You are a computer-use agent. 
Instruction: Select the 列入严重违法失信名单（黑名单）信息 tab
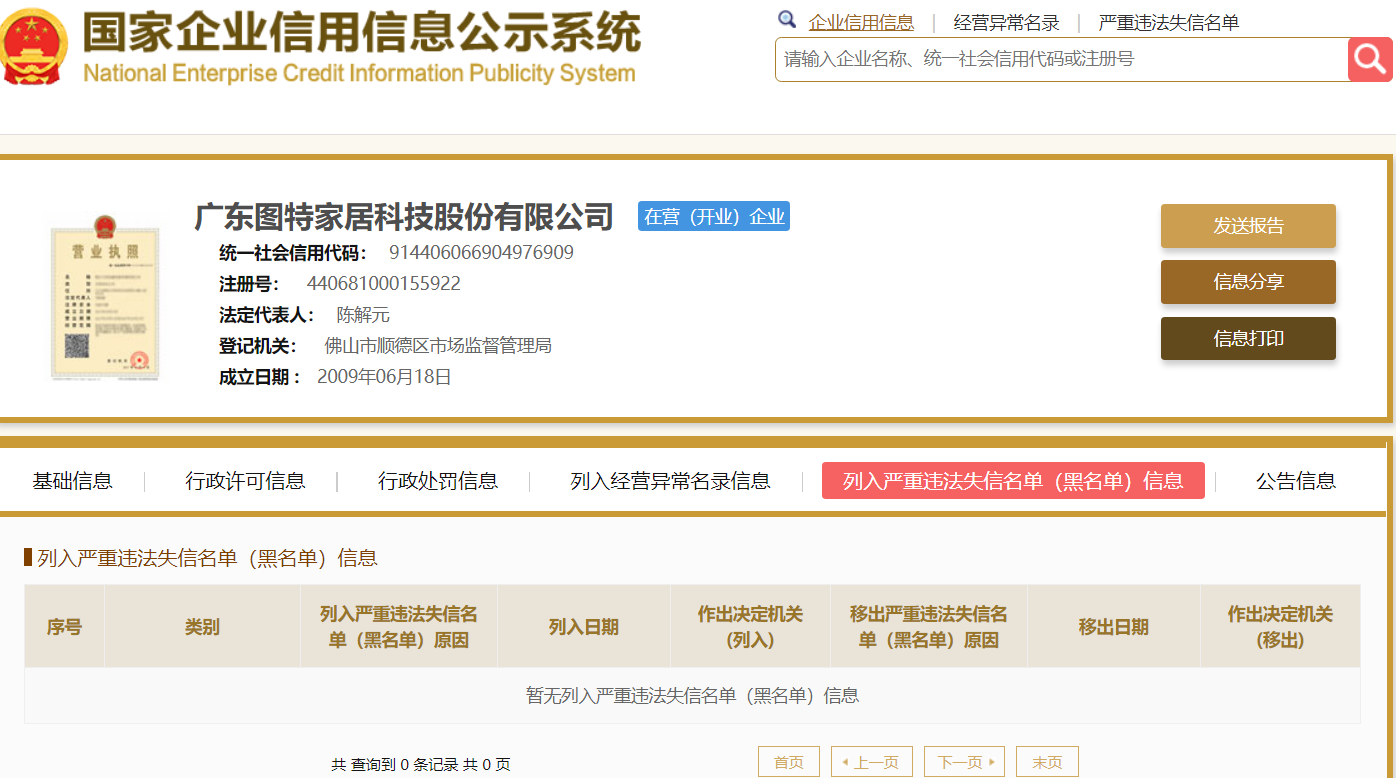(1013, 481)
